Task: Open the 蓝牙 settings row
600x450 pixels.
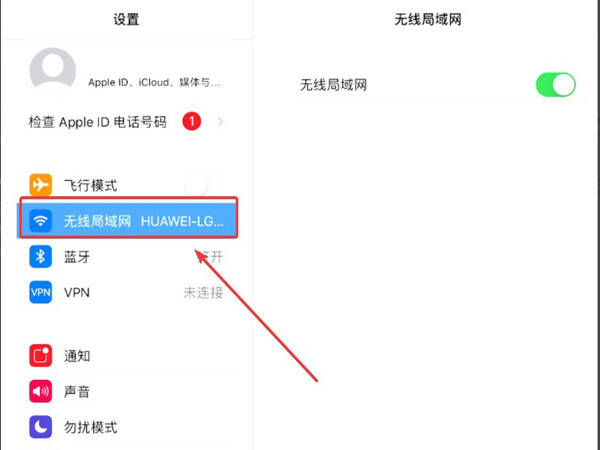Action: [126, 256]
